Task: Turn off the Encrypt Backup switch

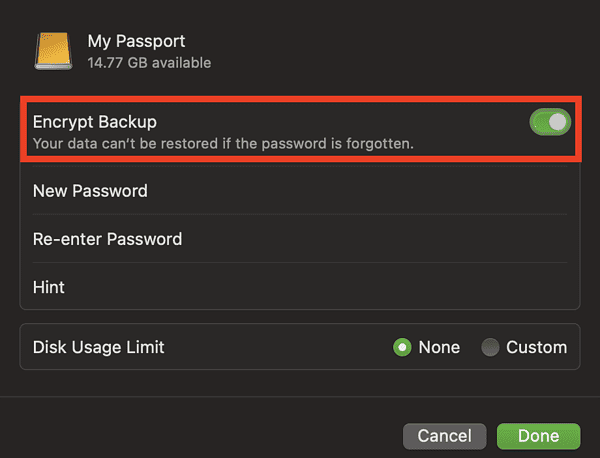Action: coord(549,123)
